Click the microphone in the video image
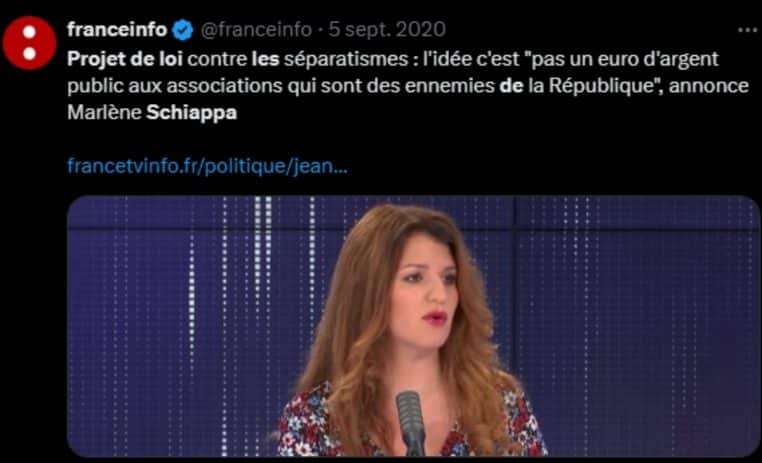Screen dimensions: 762x463 click(x=411, y=422)
